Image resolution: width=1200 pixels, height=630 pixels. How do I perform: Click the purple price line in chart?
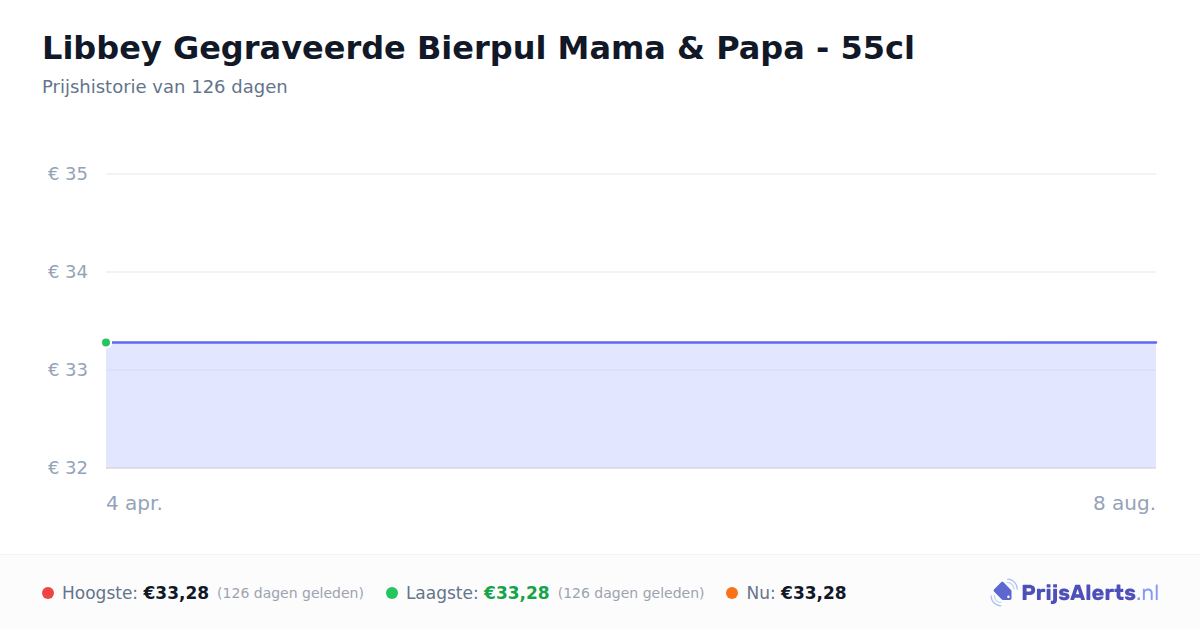point(631,342)
